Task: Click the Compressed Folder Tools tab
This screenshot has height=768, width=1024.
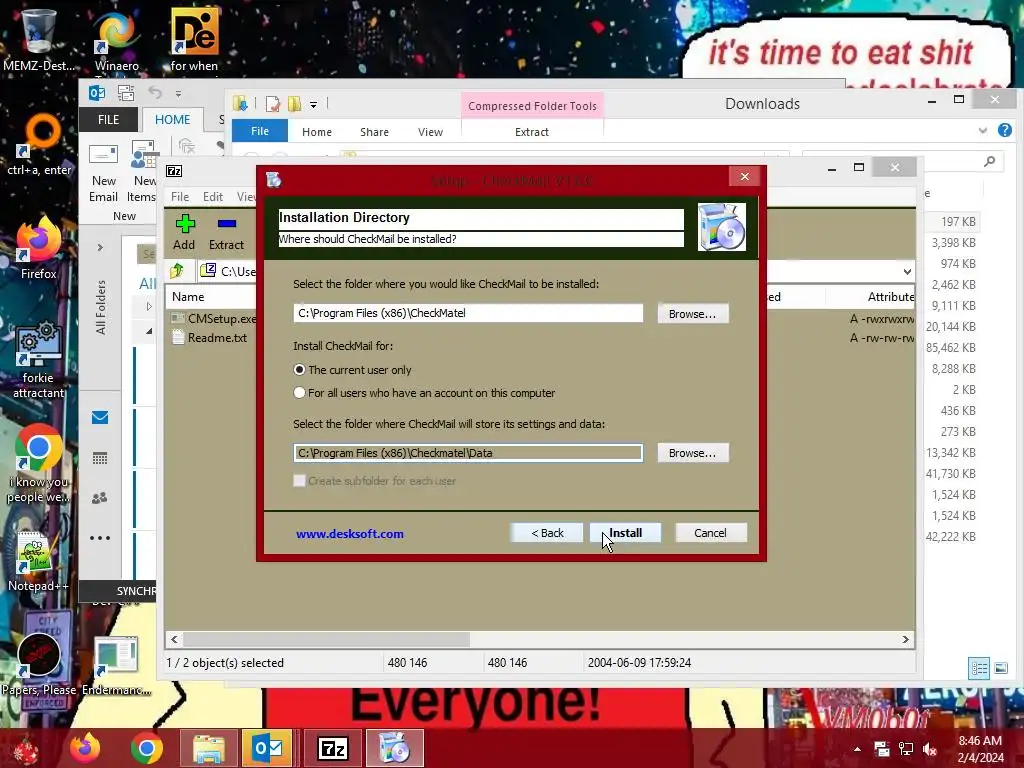Action: pos(532,106)
